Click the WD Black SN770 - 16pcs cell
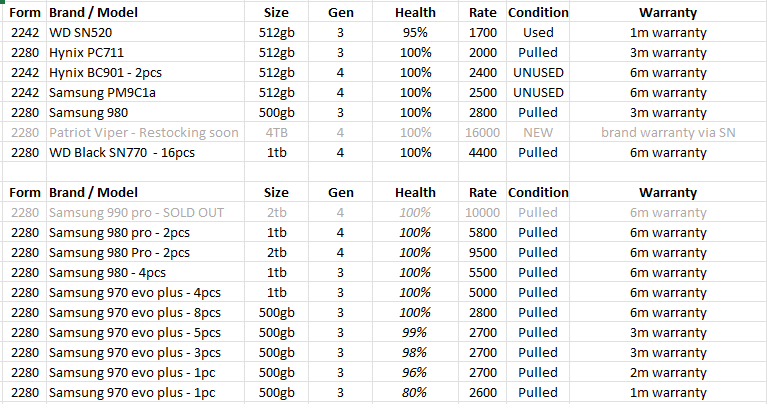This screenshot has width=767, height=404. 145,153
